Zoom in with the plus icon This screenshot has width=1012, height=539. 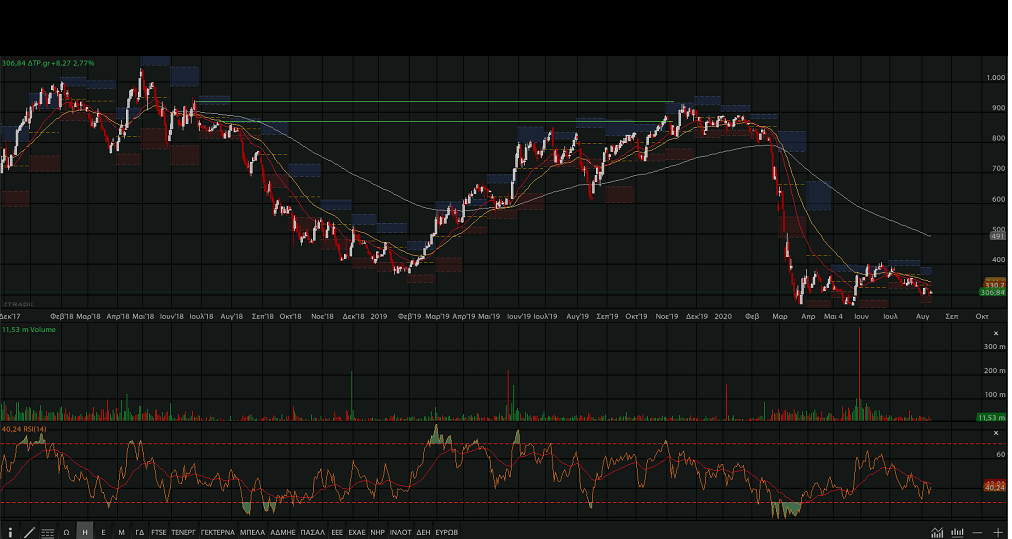point(998,532)
